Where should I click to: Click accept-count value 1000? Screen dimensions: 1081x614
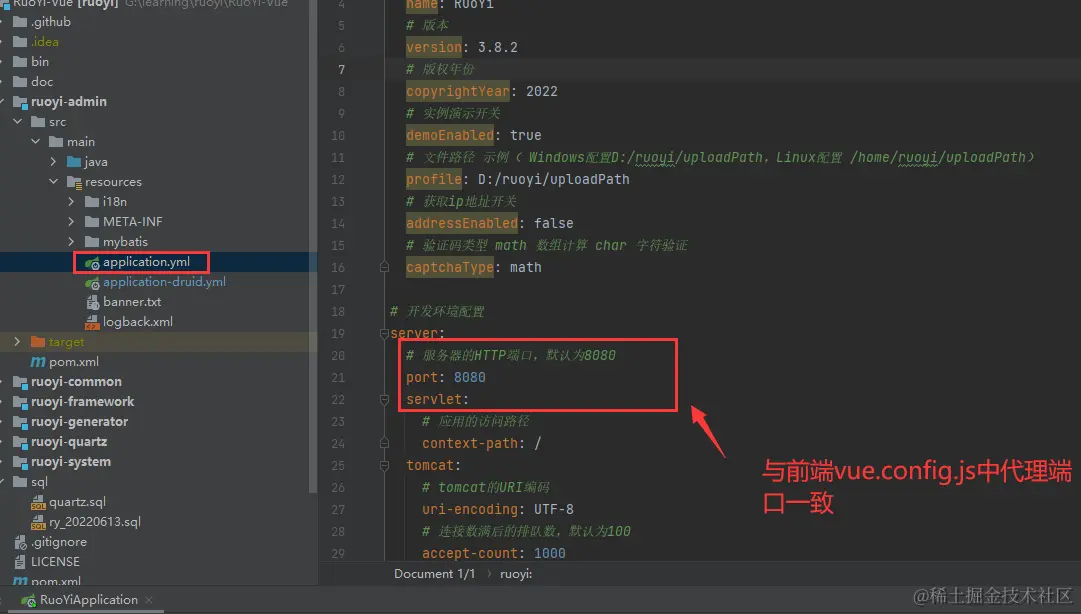(549, 553)
